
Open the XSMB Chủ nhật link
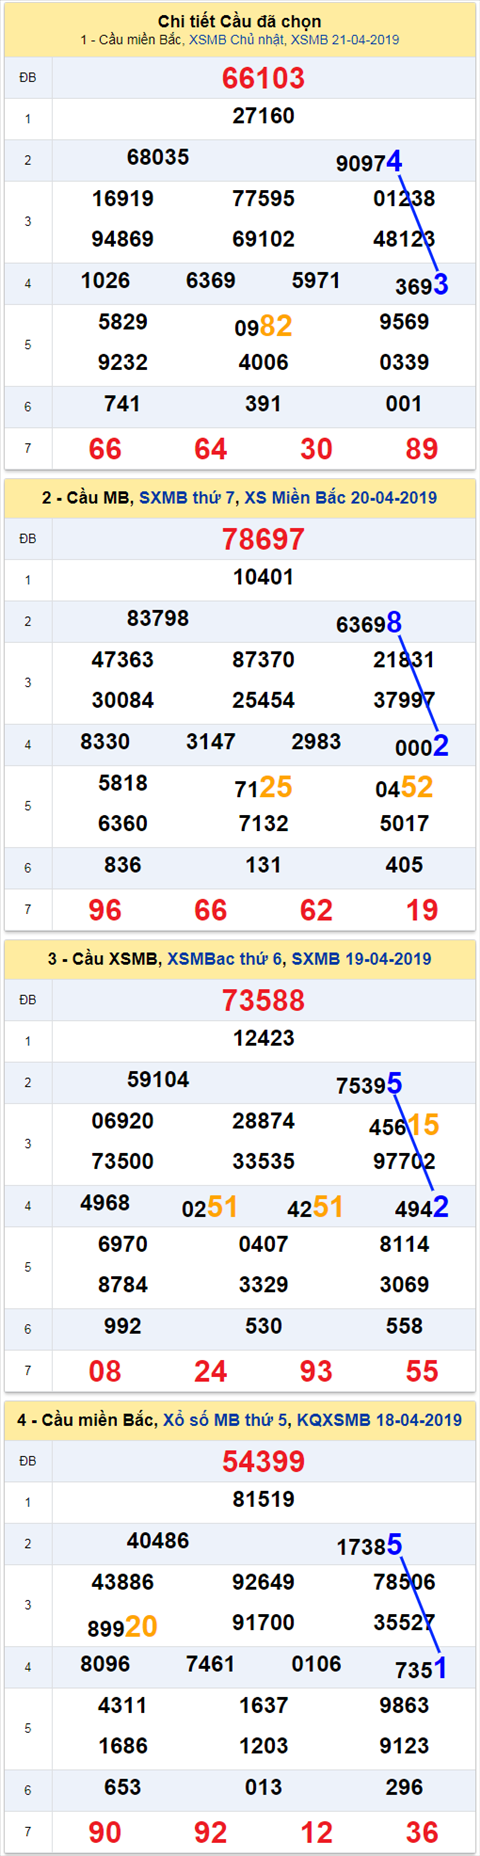tap(236, 40)
